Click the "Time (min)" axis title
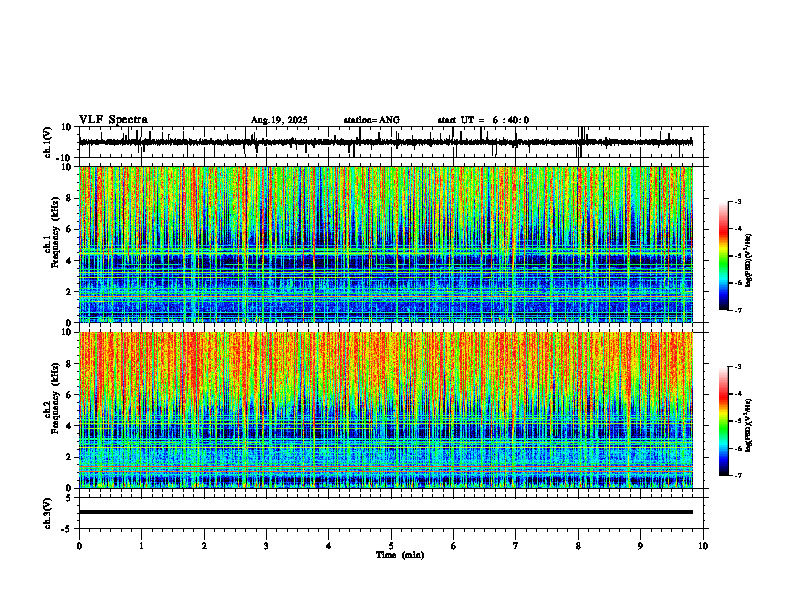 tap(400, 555)
